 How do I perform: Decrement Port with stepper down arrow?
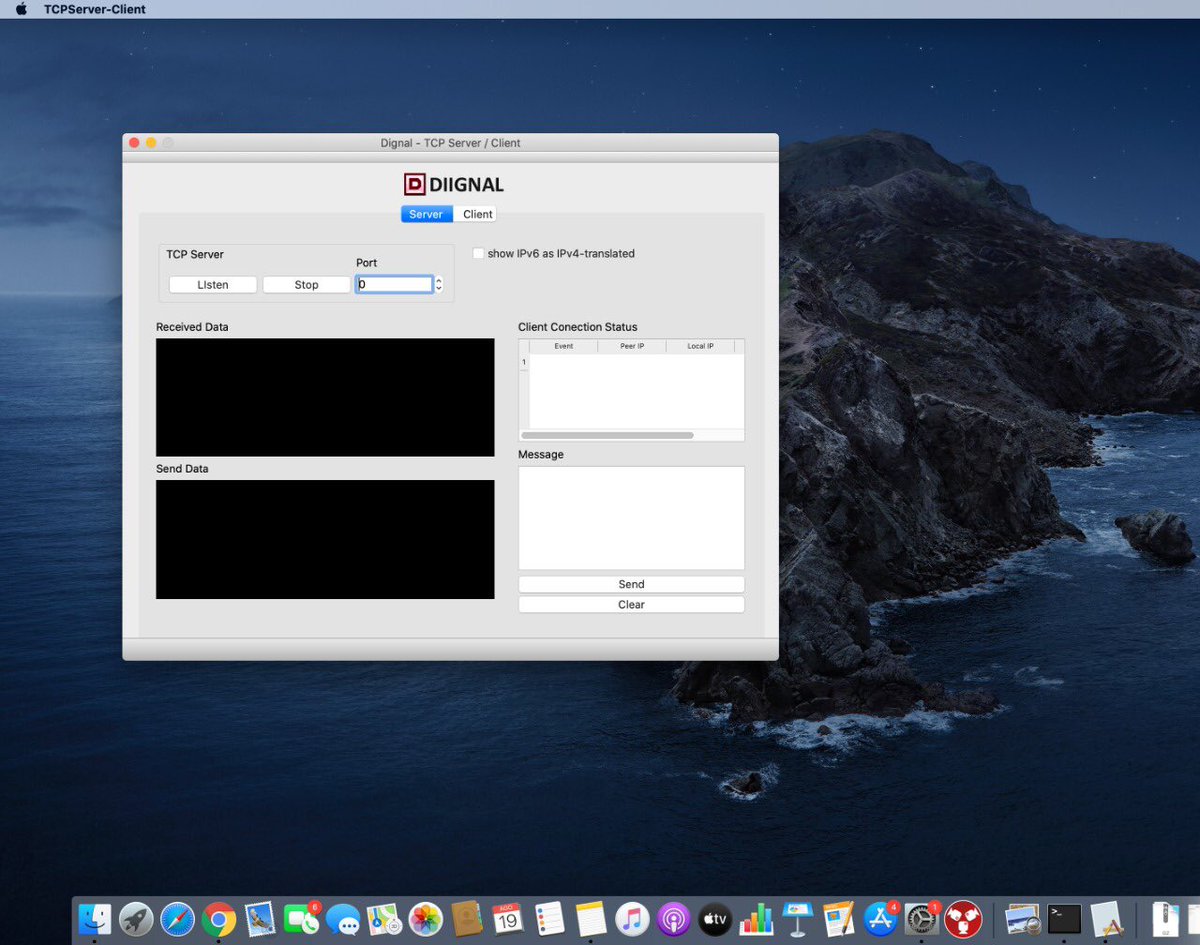(438, 289)
